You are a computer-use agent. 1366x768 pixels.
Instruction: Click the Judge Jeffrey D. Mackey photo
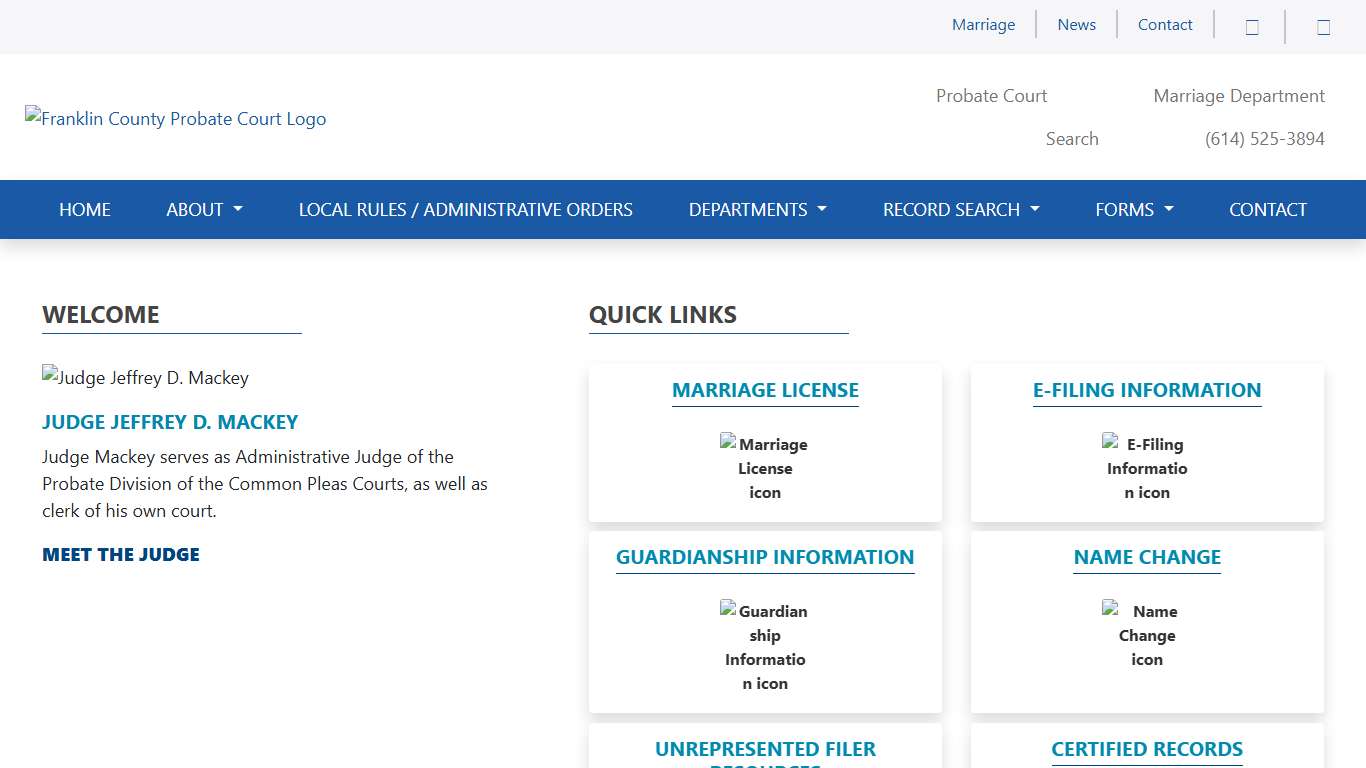tap(146, 378)
